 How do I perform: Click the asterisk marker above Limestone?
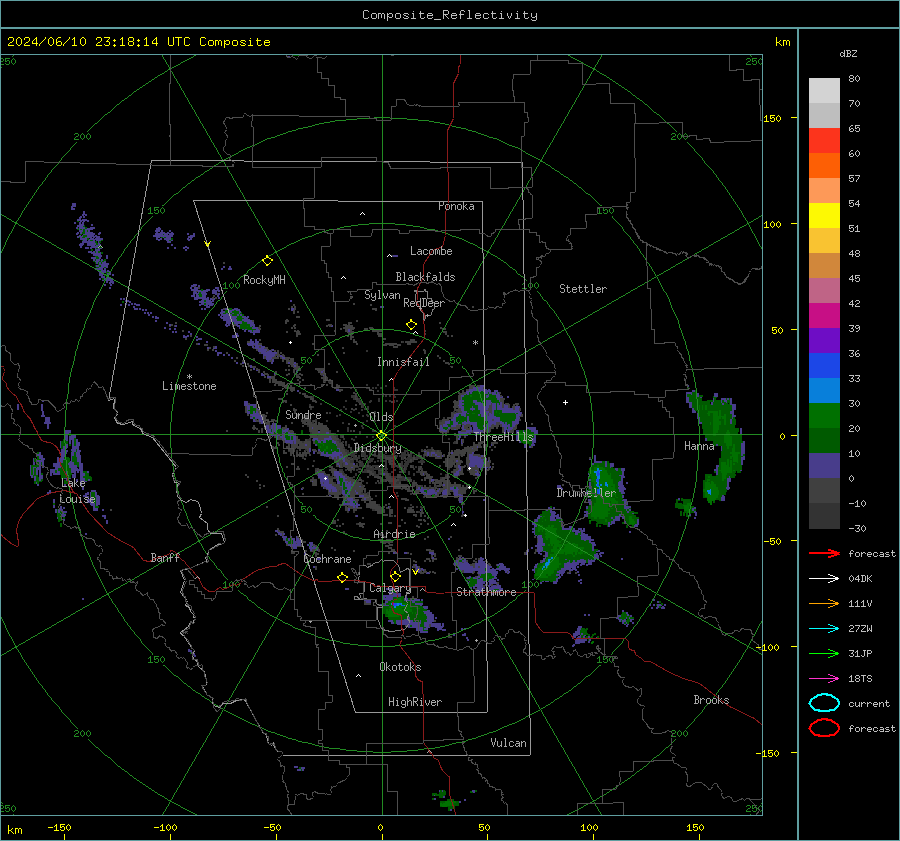pos(189,377)
